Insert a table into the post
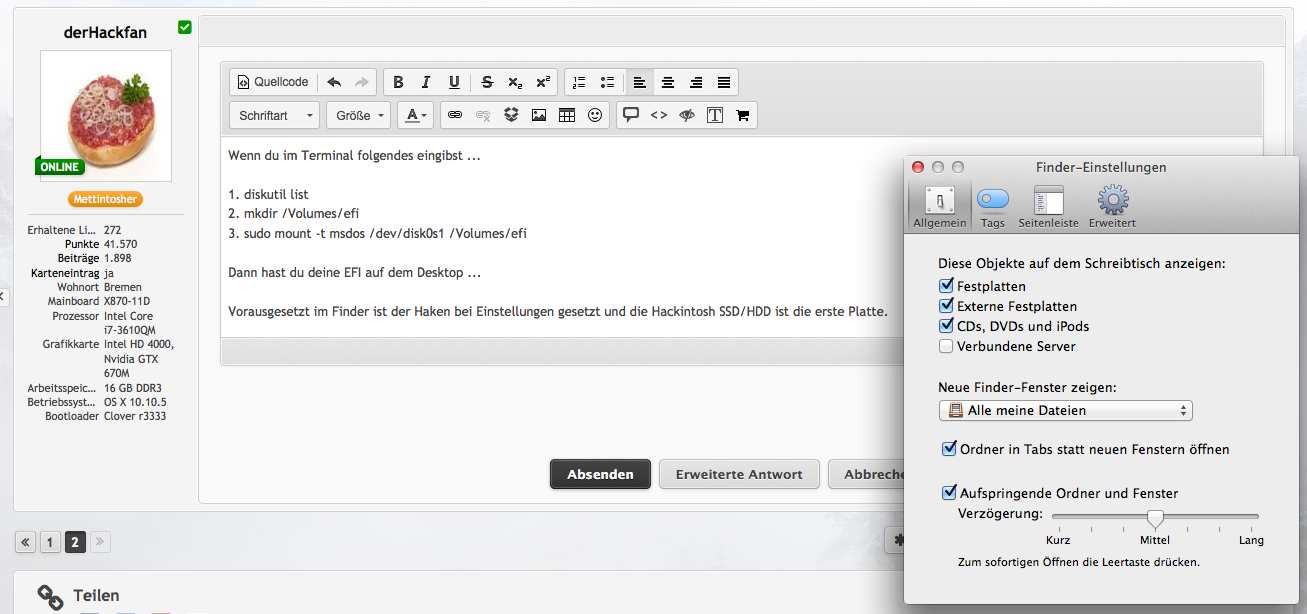 (567, 115)
